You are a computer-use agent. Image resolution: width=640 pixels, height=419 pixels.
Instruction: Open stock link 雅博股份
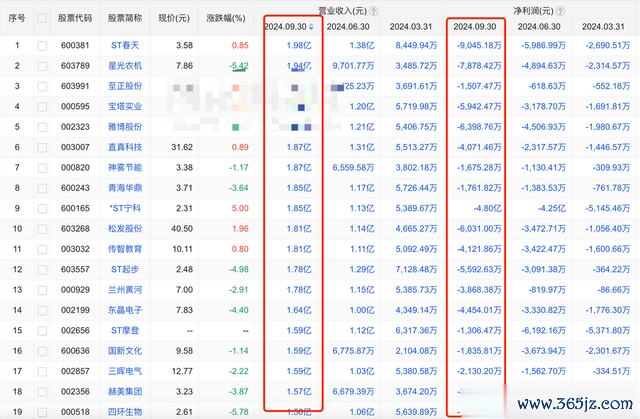(125, 127)
